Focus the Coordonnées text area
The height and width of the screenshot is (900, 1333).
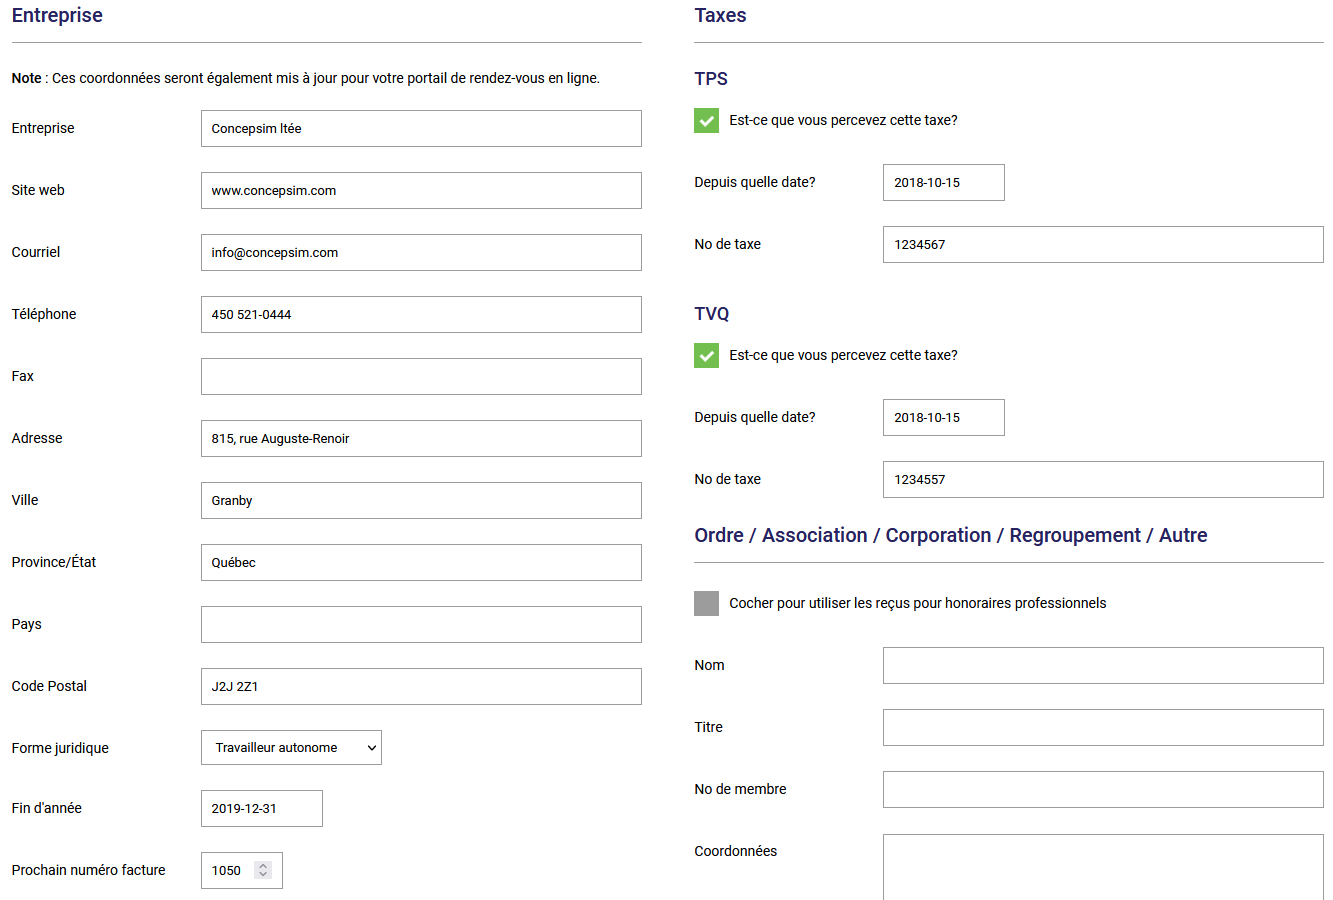(x=1103, y=866)
